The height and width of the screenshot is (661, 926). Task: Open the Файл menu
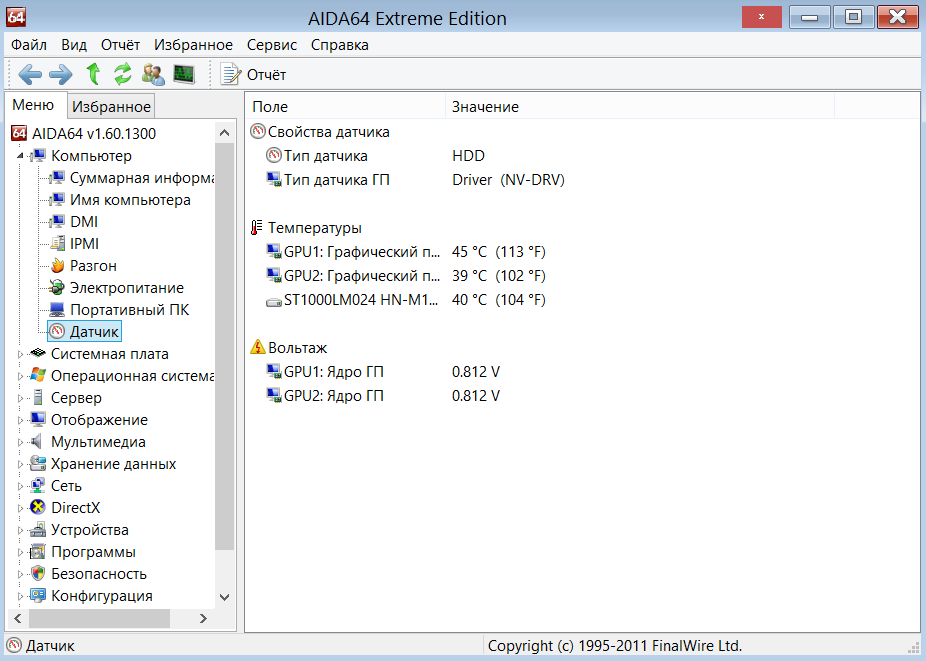30,45
